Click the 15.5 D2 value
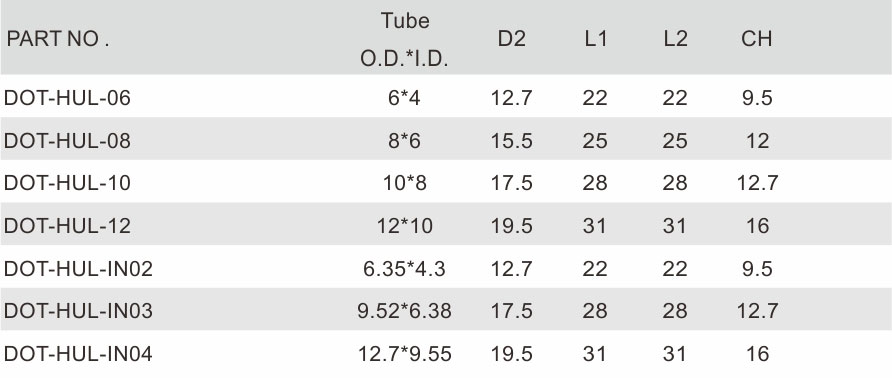 pyautogui.click(x=512, y=141)
